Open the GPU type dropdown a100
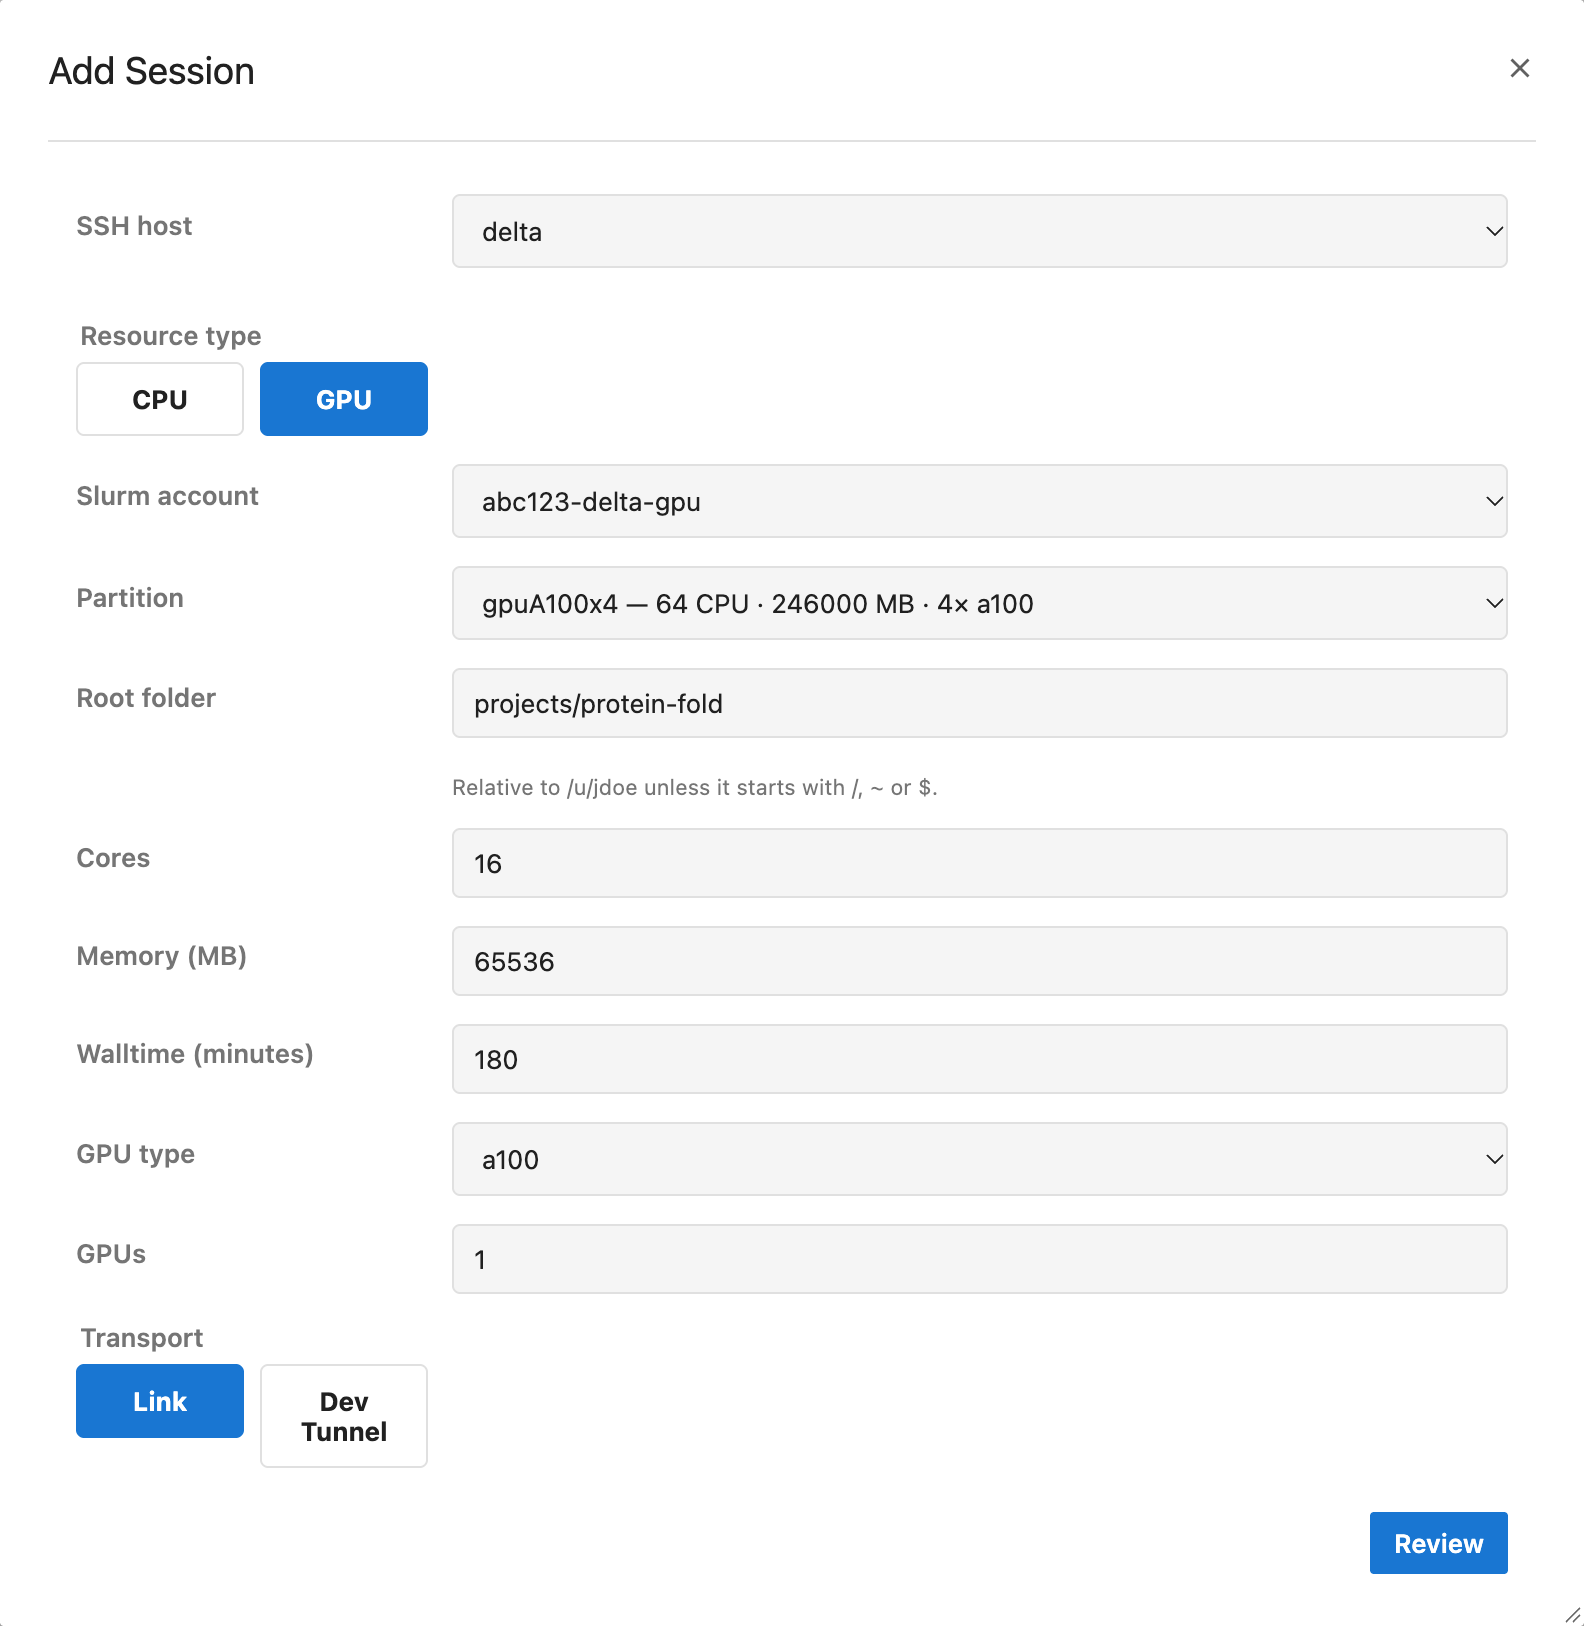 979,1159
